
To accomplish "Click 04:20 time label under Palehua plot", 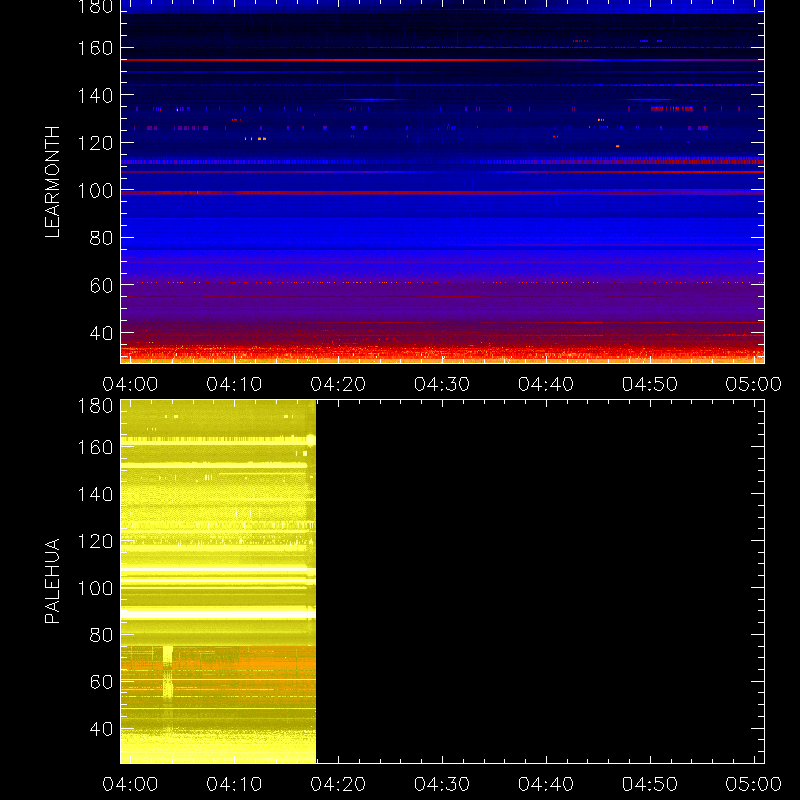I will pyautogui.click(x=338, y=784).
